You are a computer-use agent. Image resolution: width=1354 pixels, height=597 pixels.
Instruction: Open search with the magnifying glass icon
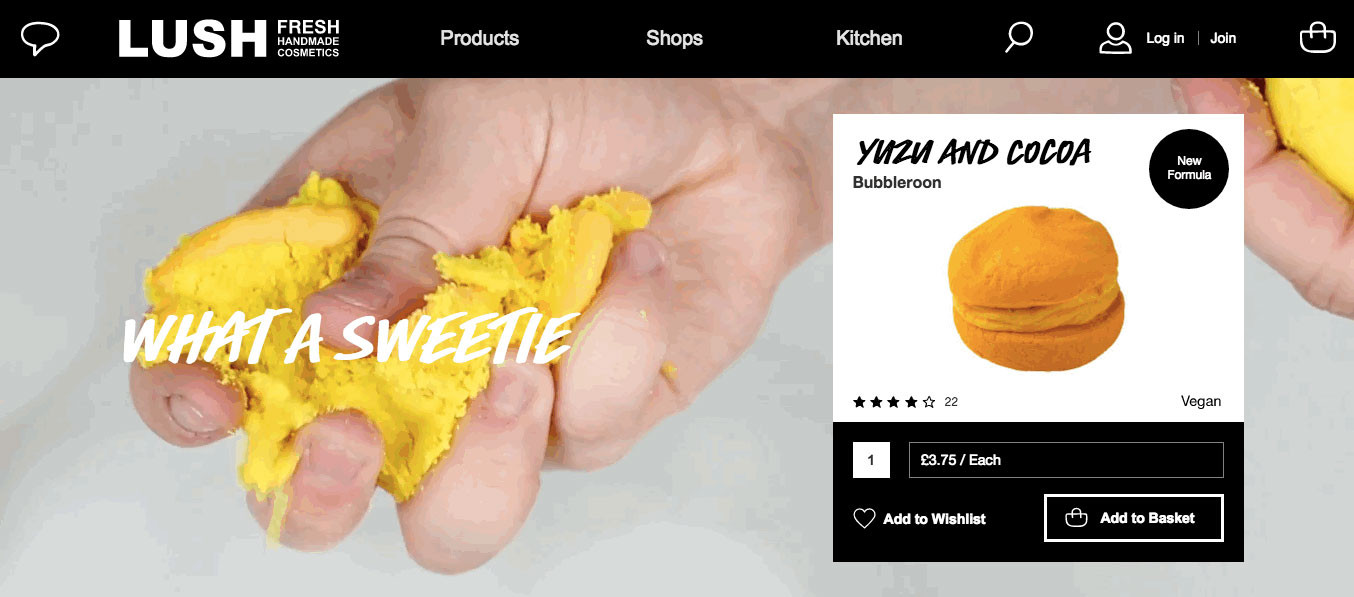point(1019,38)
